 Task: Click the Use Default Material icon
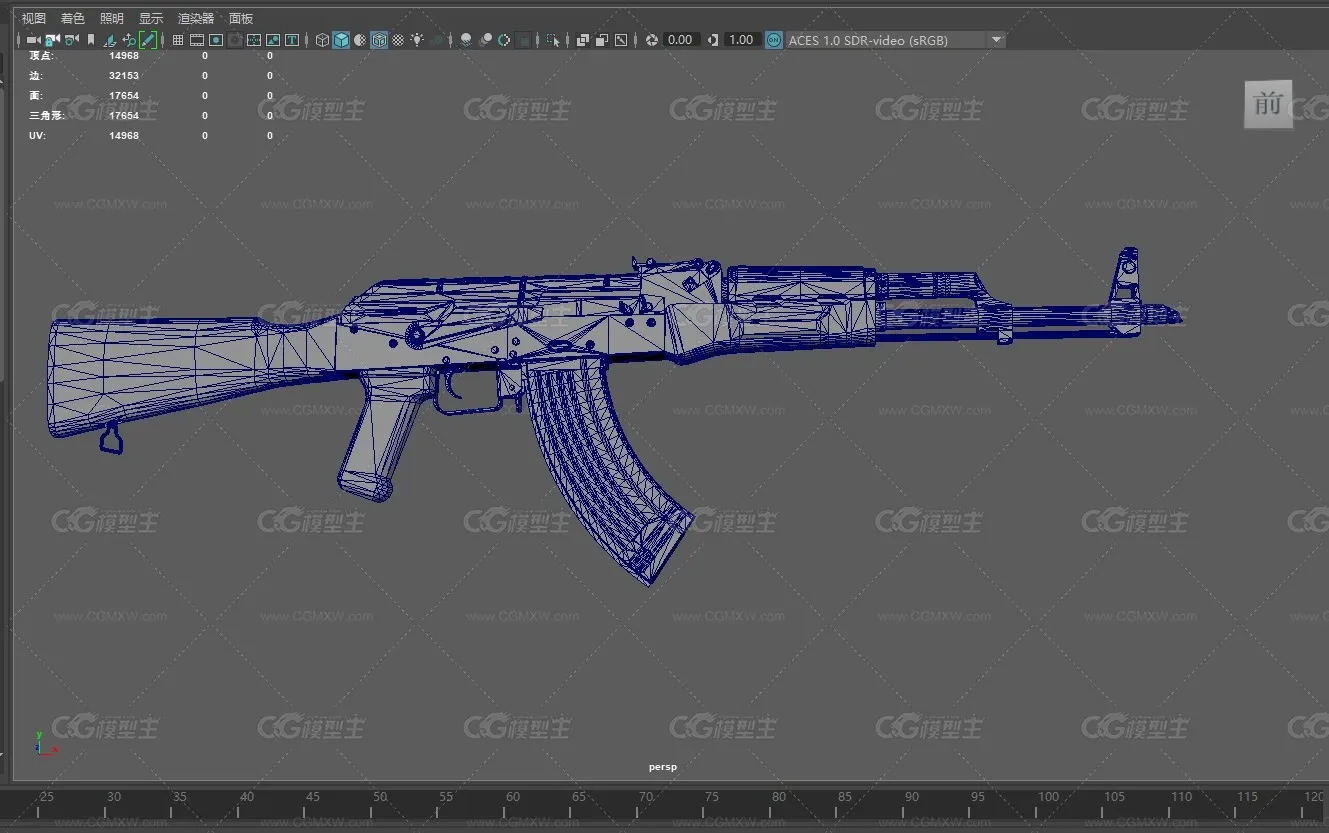(360, 40)
